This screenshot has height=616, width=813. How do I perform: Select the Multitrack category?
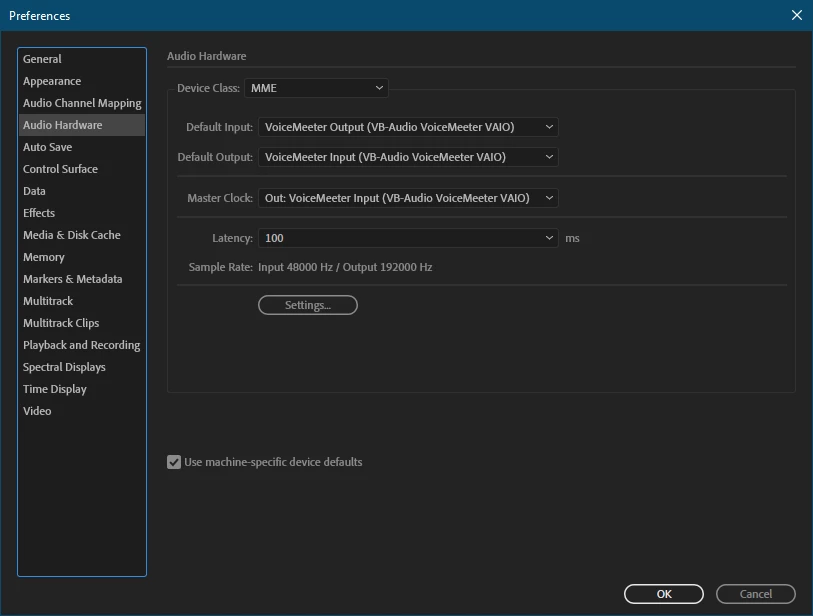click(81, 301)
